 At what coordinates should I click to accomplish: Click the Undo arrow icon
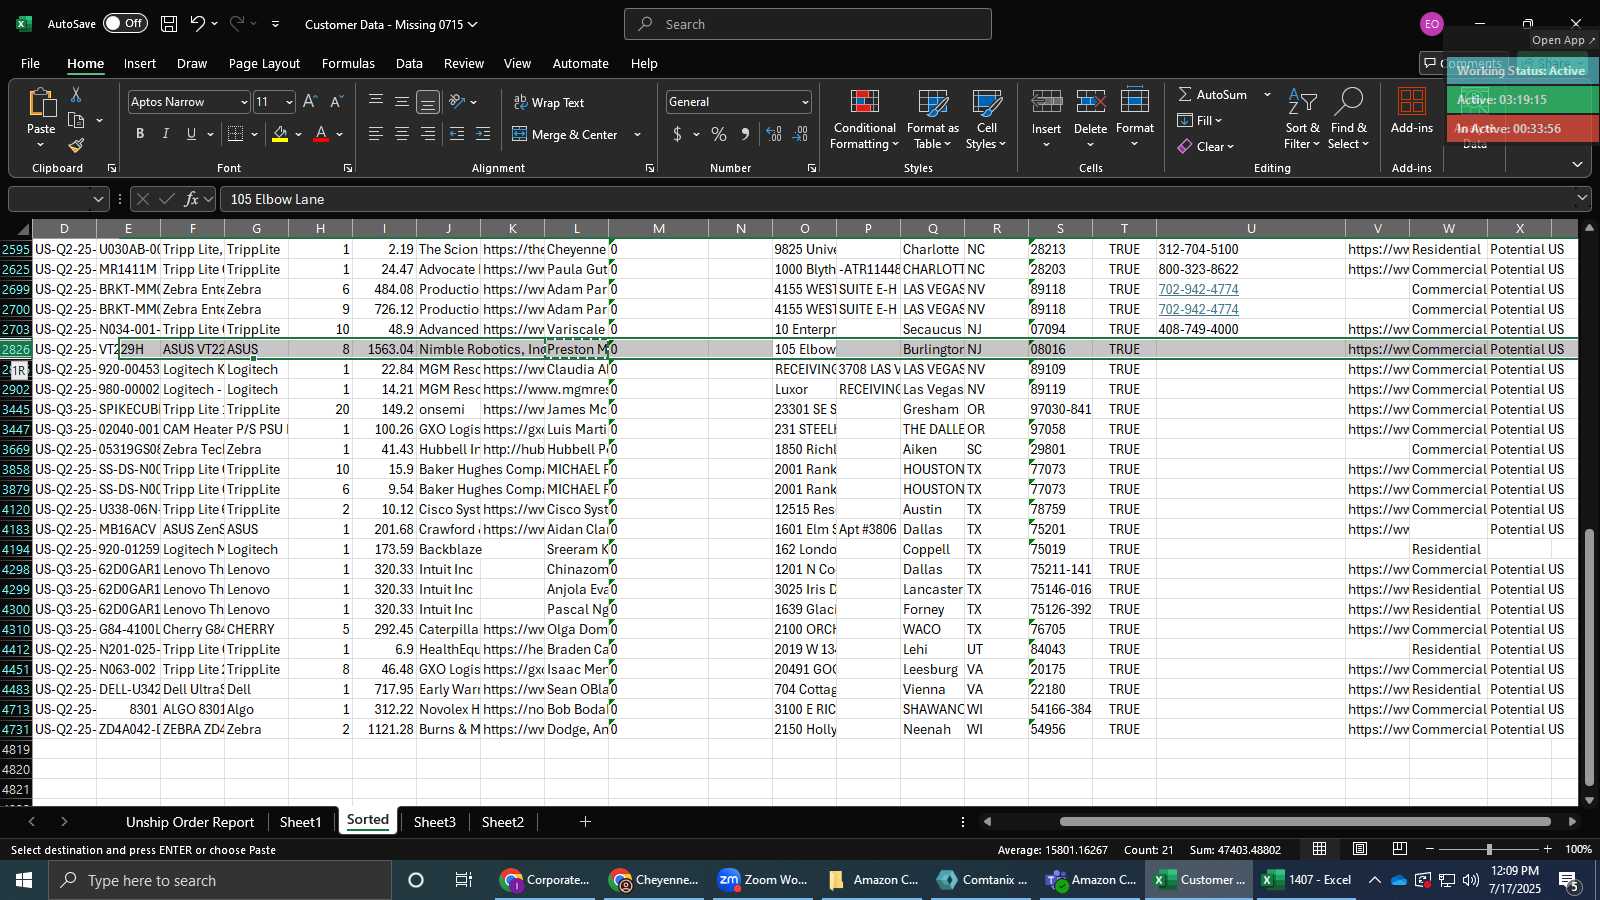(x=198, y=24)
